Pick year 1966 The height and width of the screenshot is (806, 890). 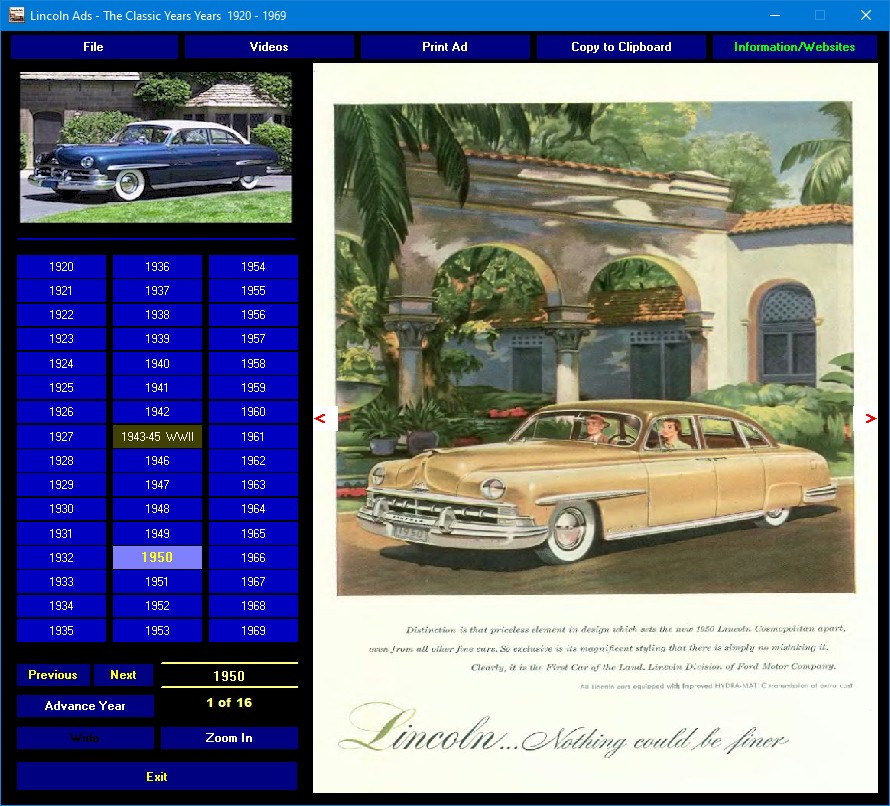pyautogui.click(x=253, y=557)
